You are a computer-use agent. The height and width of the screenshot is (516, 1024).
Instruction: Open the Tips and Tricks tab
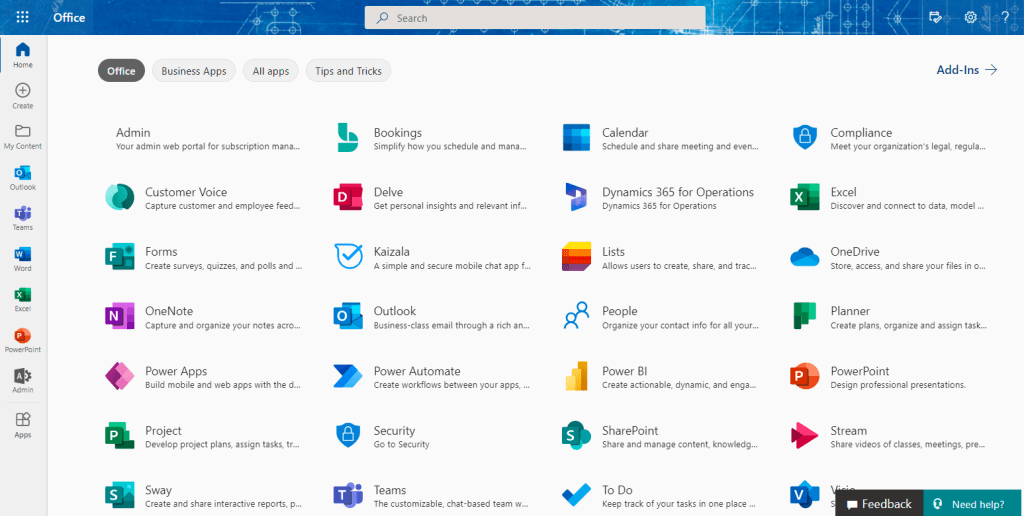point(348,71)
